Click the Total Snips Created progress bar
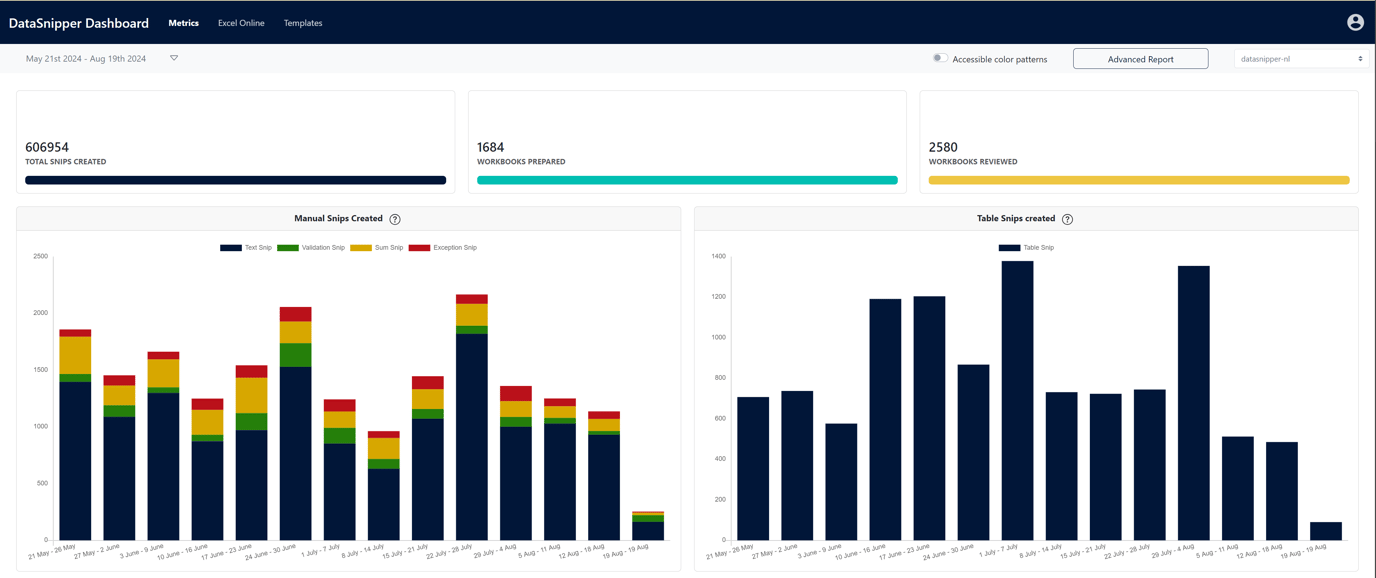Image resolution: width=1376 pixels, height=578 pixels. click(235, 180)
